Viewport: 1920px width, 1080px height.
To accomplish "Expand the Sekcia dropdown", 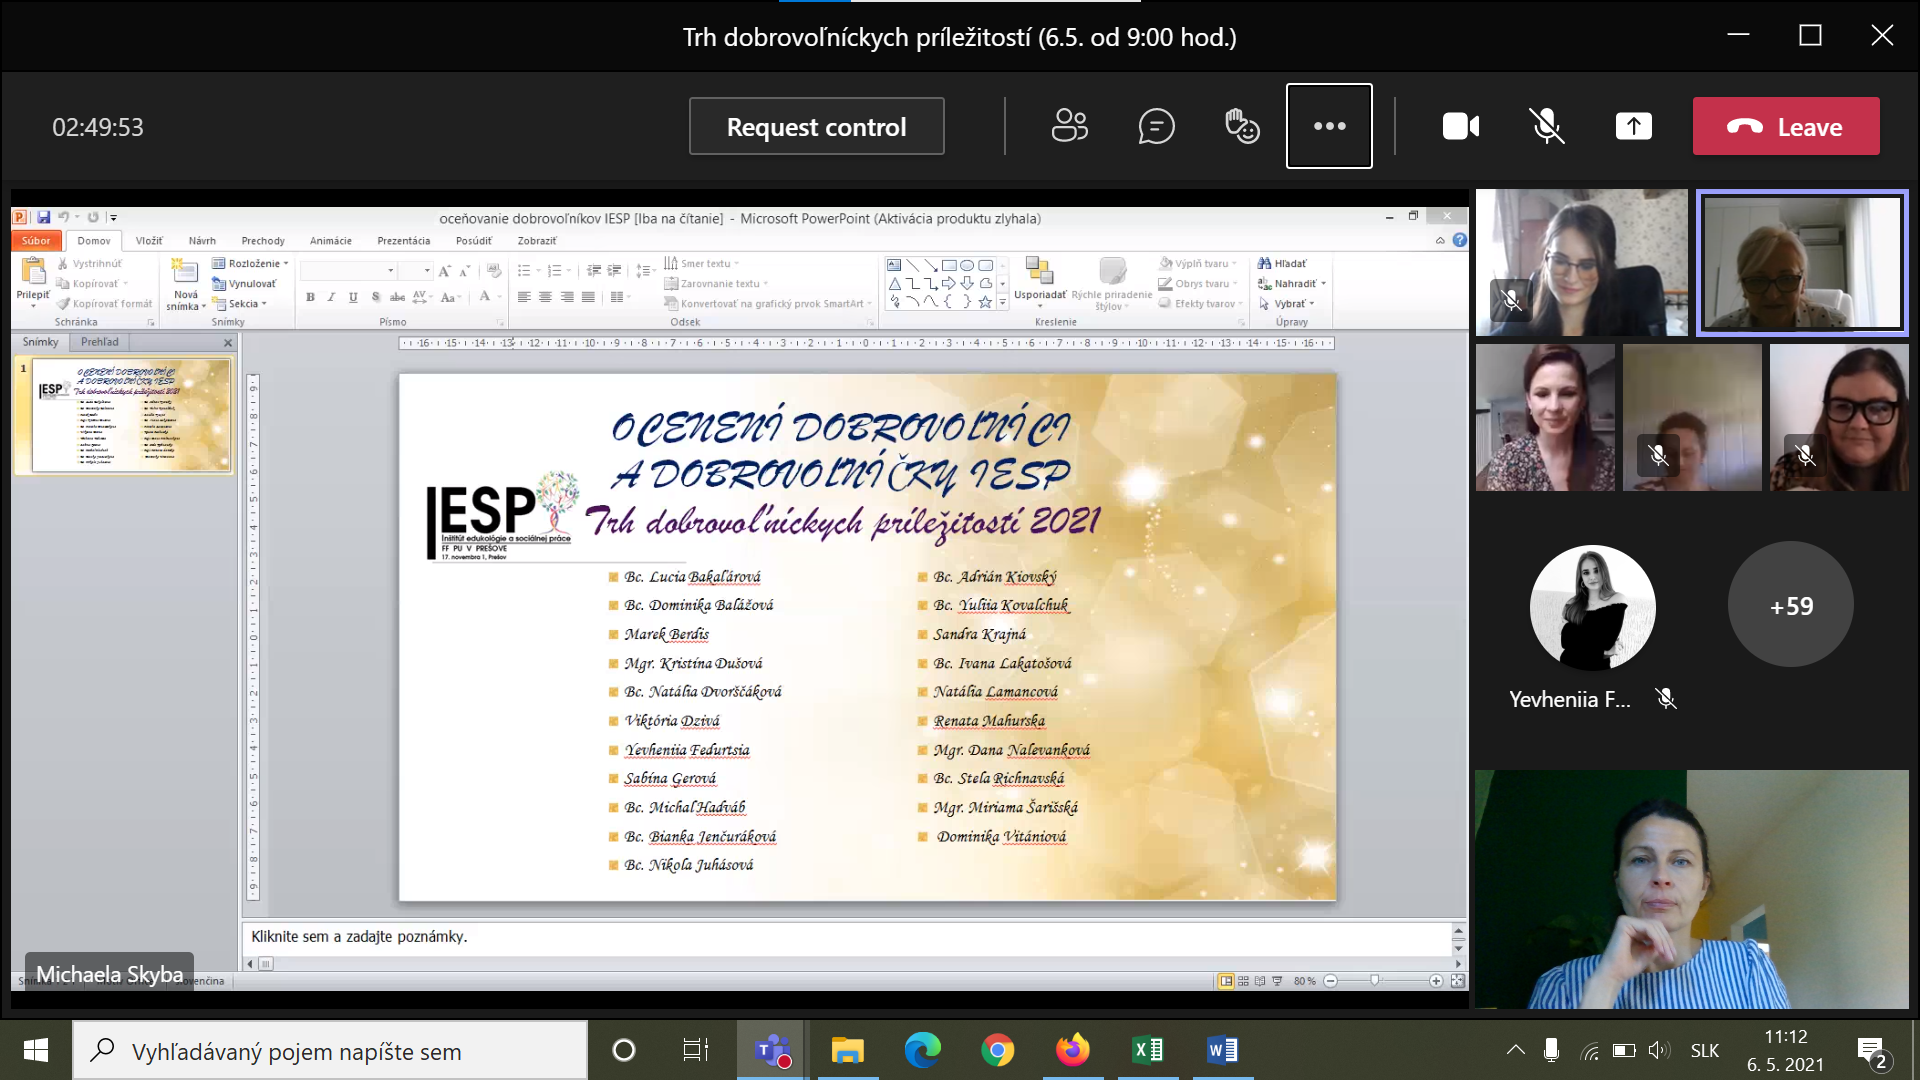I will coord(240,304).
